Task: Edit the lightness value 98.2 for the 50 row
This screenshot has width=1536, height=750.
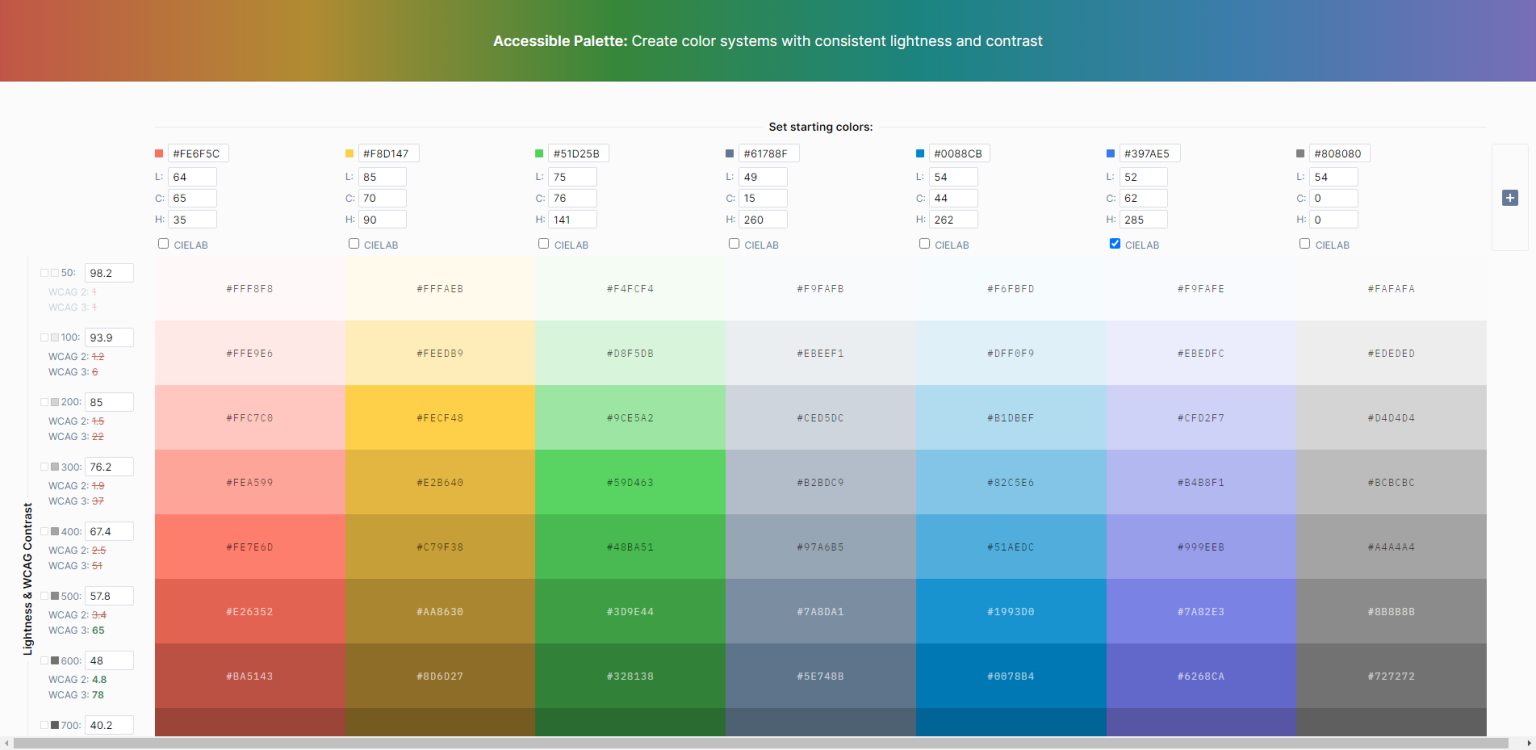Action: click(x=109, y=271)
